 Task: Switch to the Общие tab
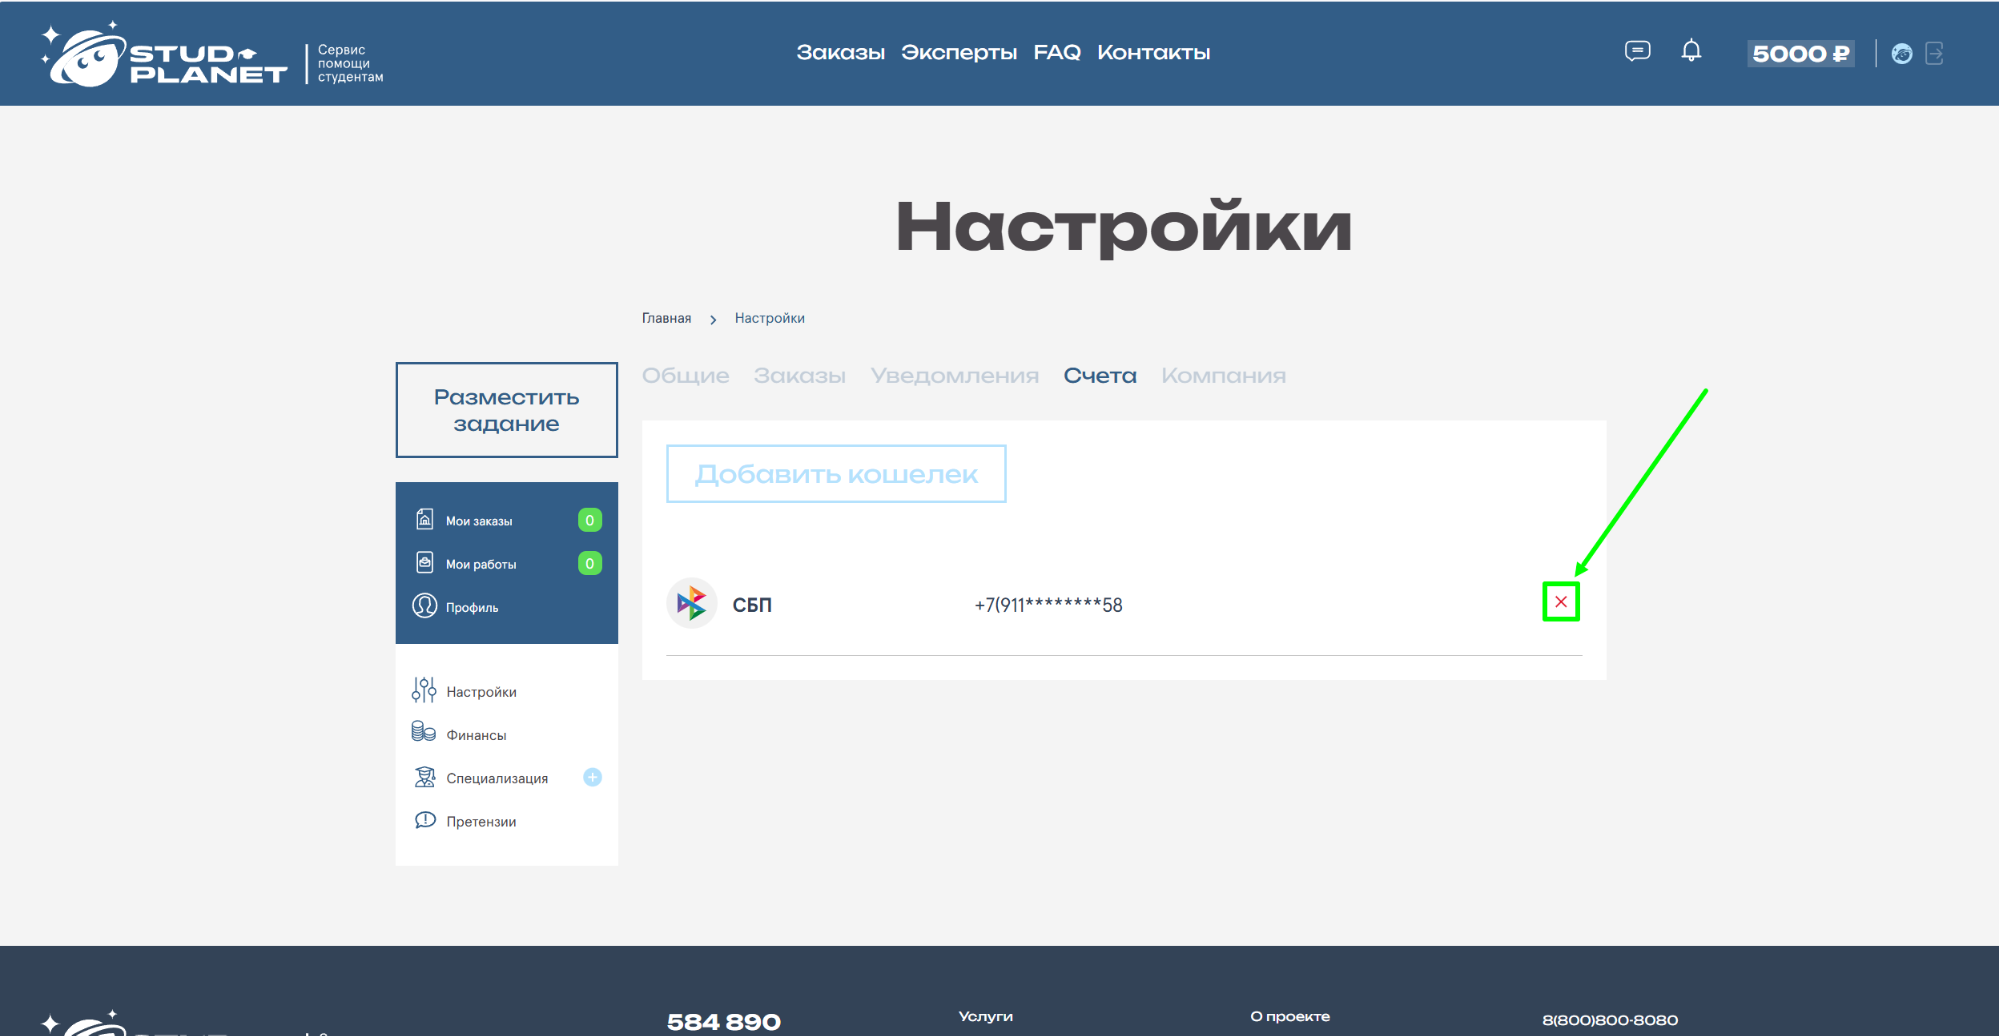[685, 376]
